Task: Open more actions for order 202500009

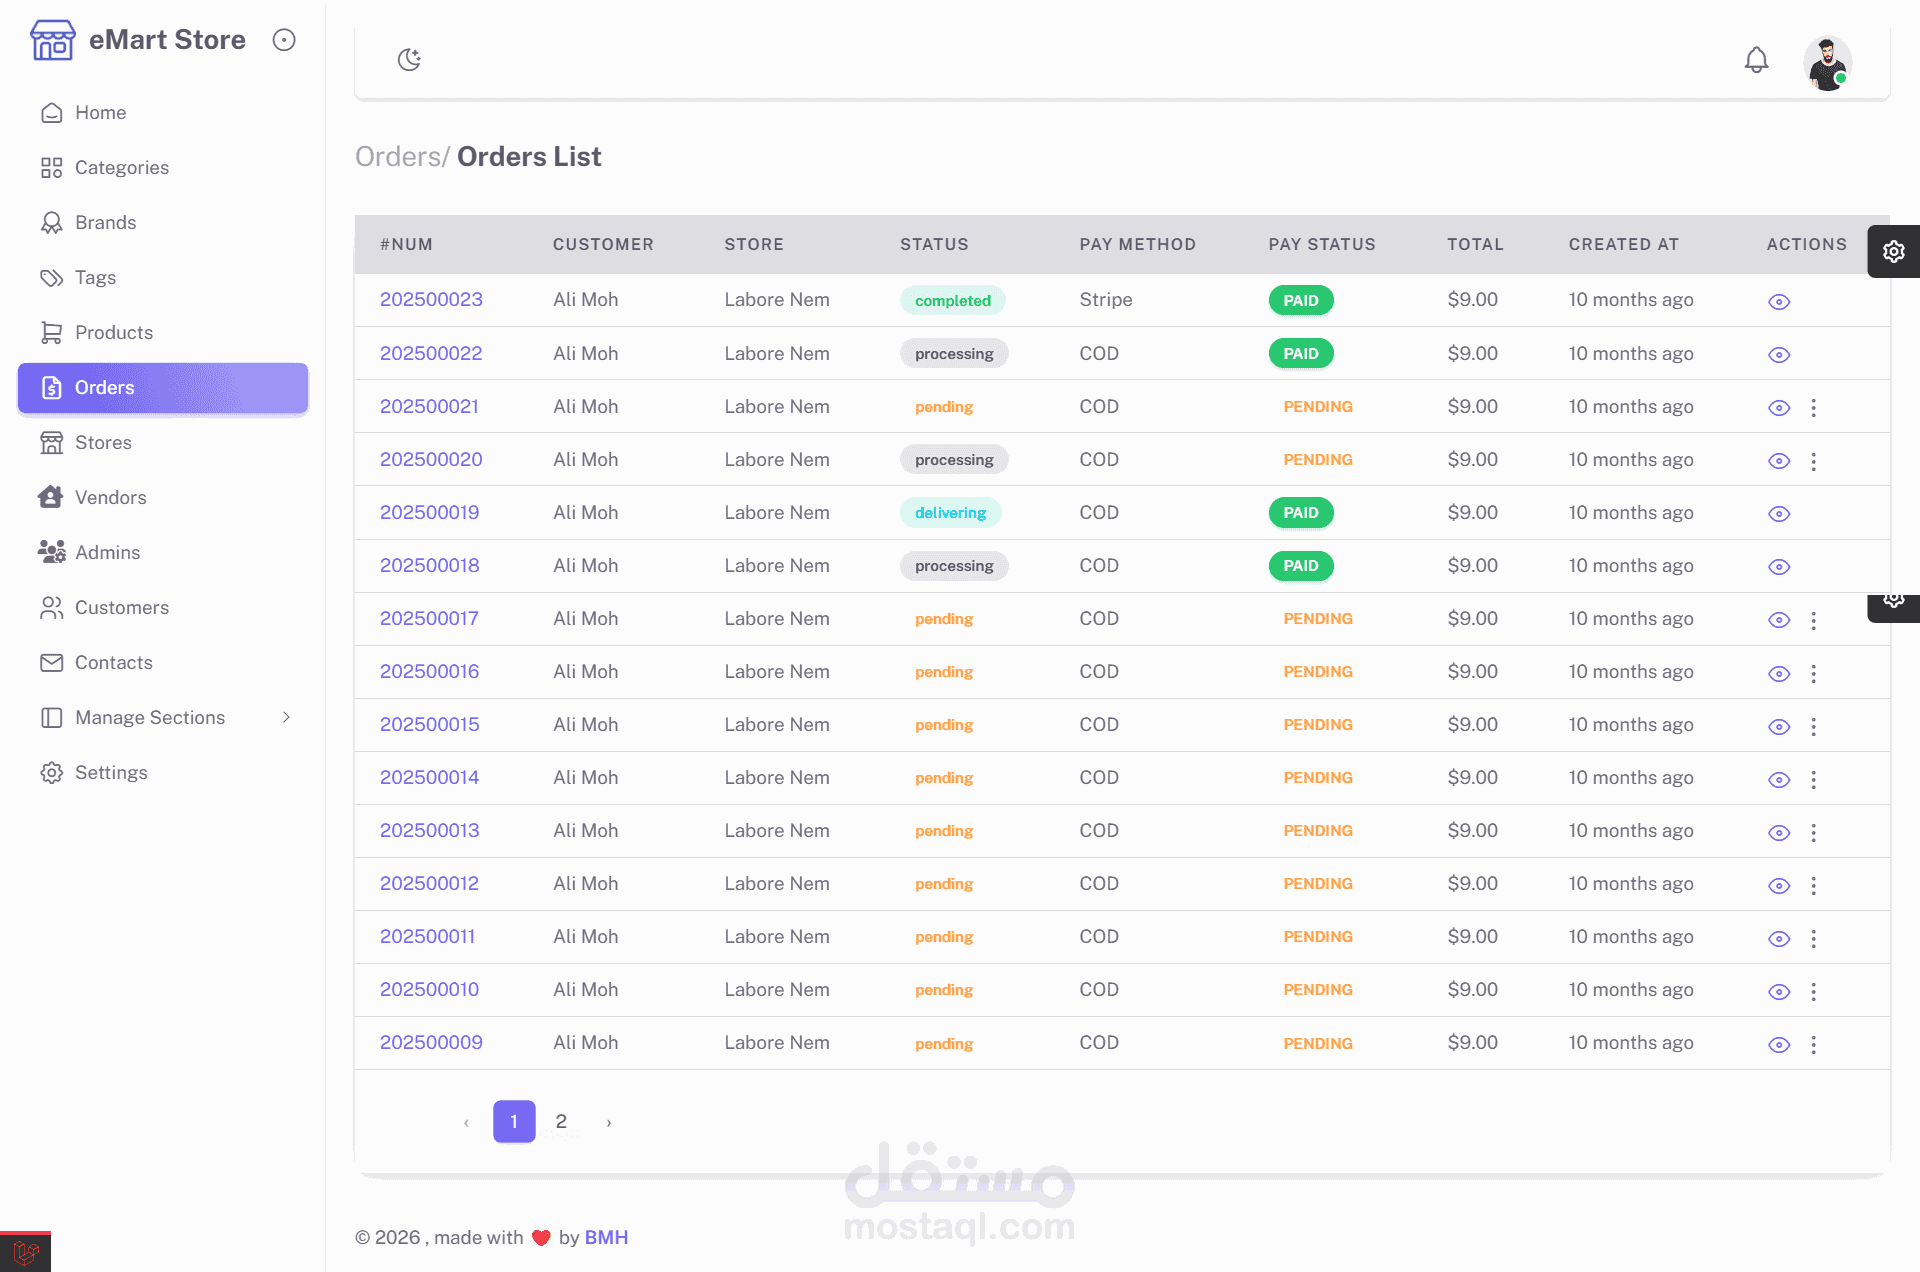Action: pyautogui.click(x=1813, y=1044)
